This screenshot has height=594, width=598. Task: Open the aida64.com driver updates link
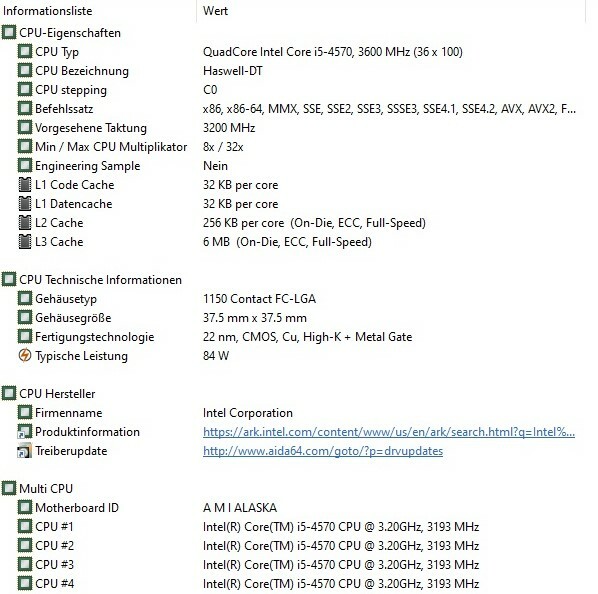click(x=323, y=451)
